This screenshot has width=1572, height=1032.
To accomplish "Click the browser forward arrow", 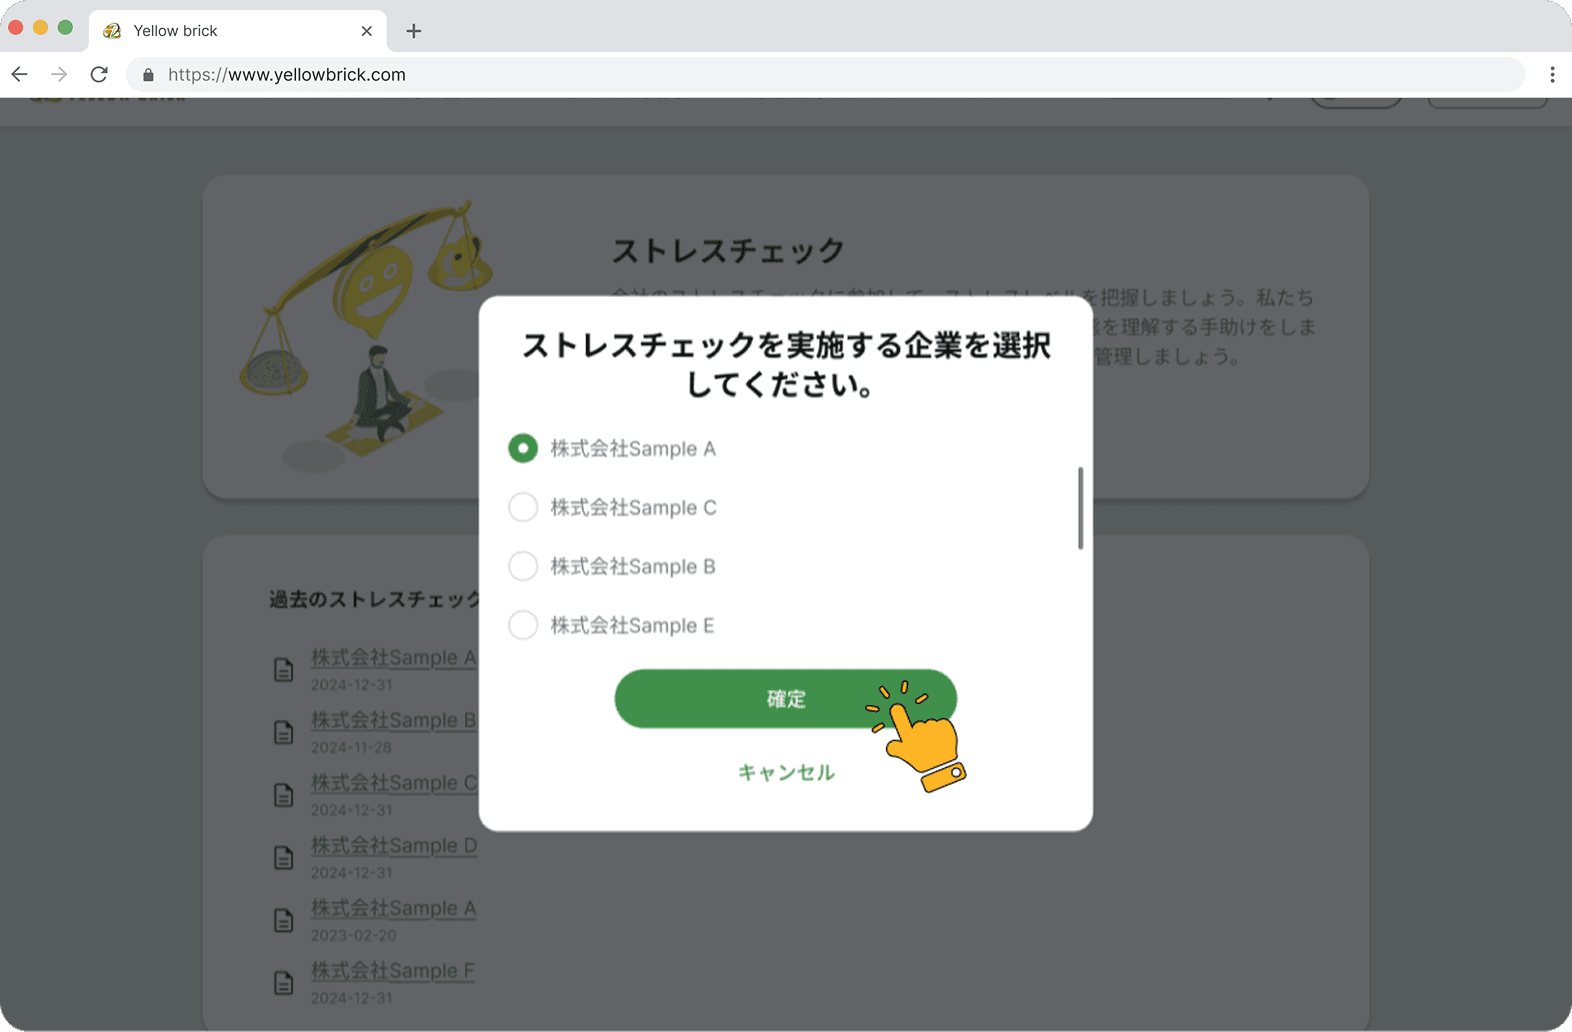I will [59, 75].
